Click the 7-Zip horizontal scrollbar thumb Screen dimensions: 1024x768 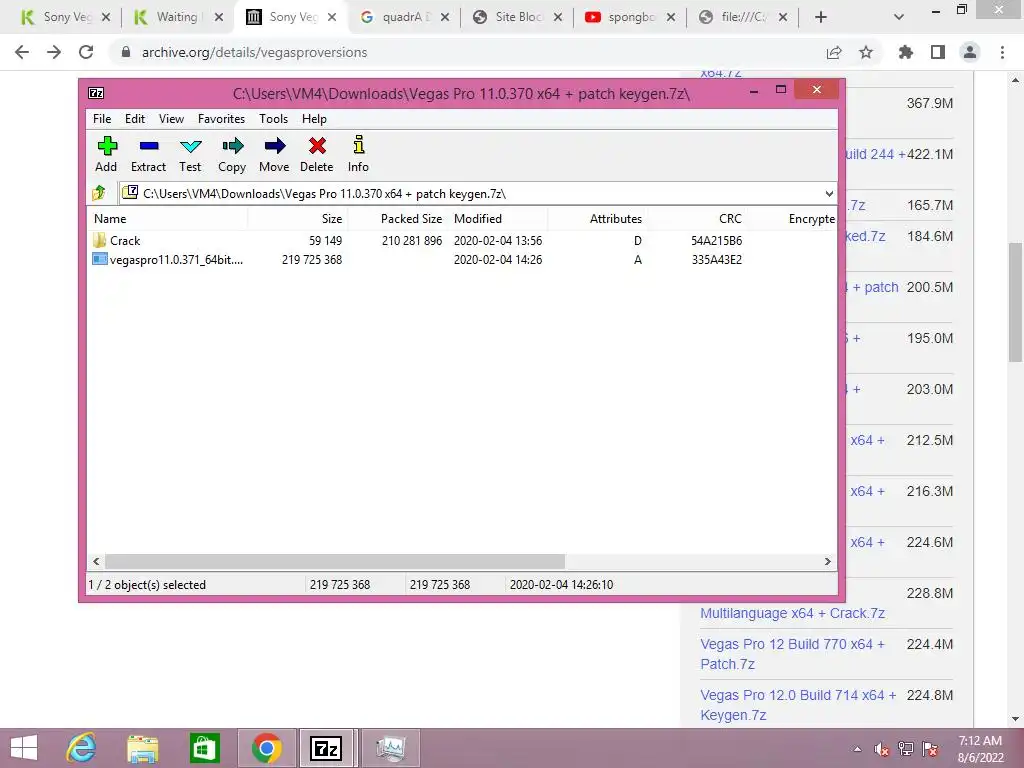pos(335,561)
